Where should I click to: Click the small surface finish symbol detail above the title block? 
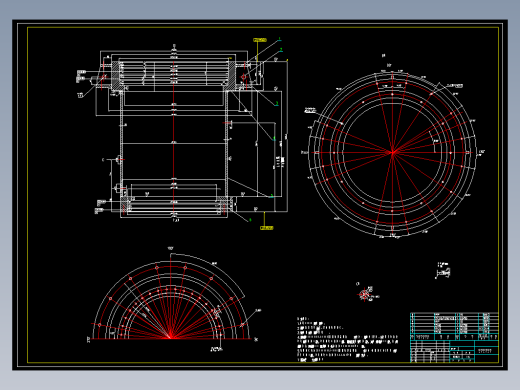tap(443, 270)
